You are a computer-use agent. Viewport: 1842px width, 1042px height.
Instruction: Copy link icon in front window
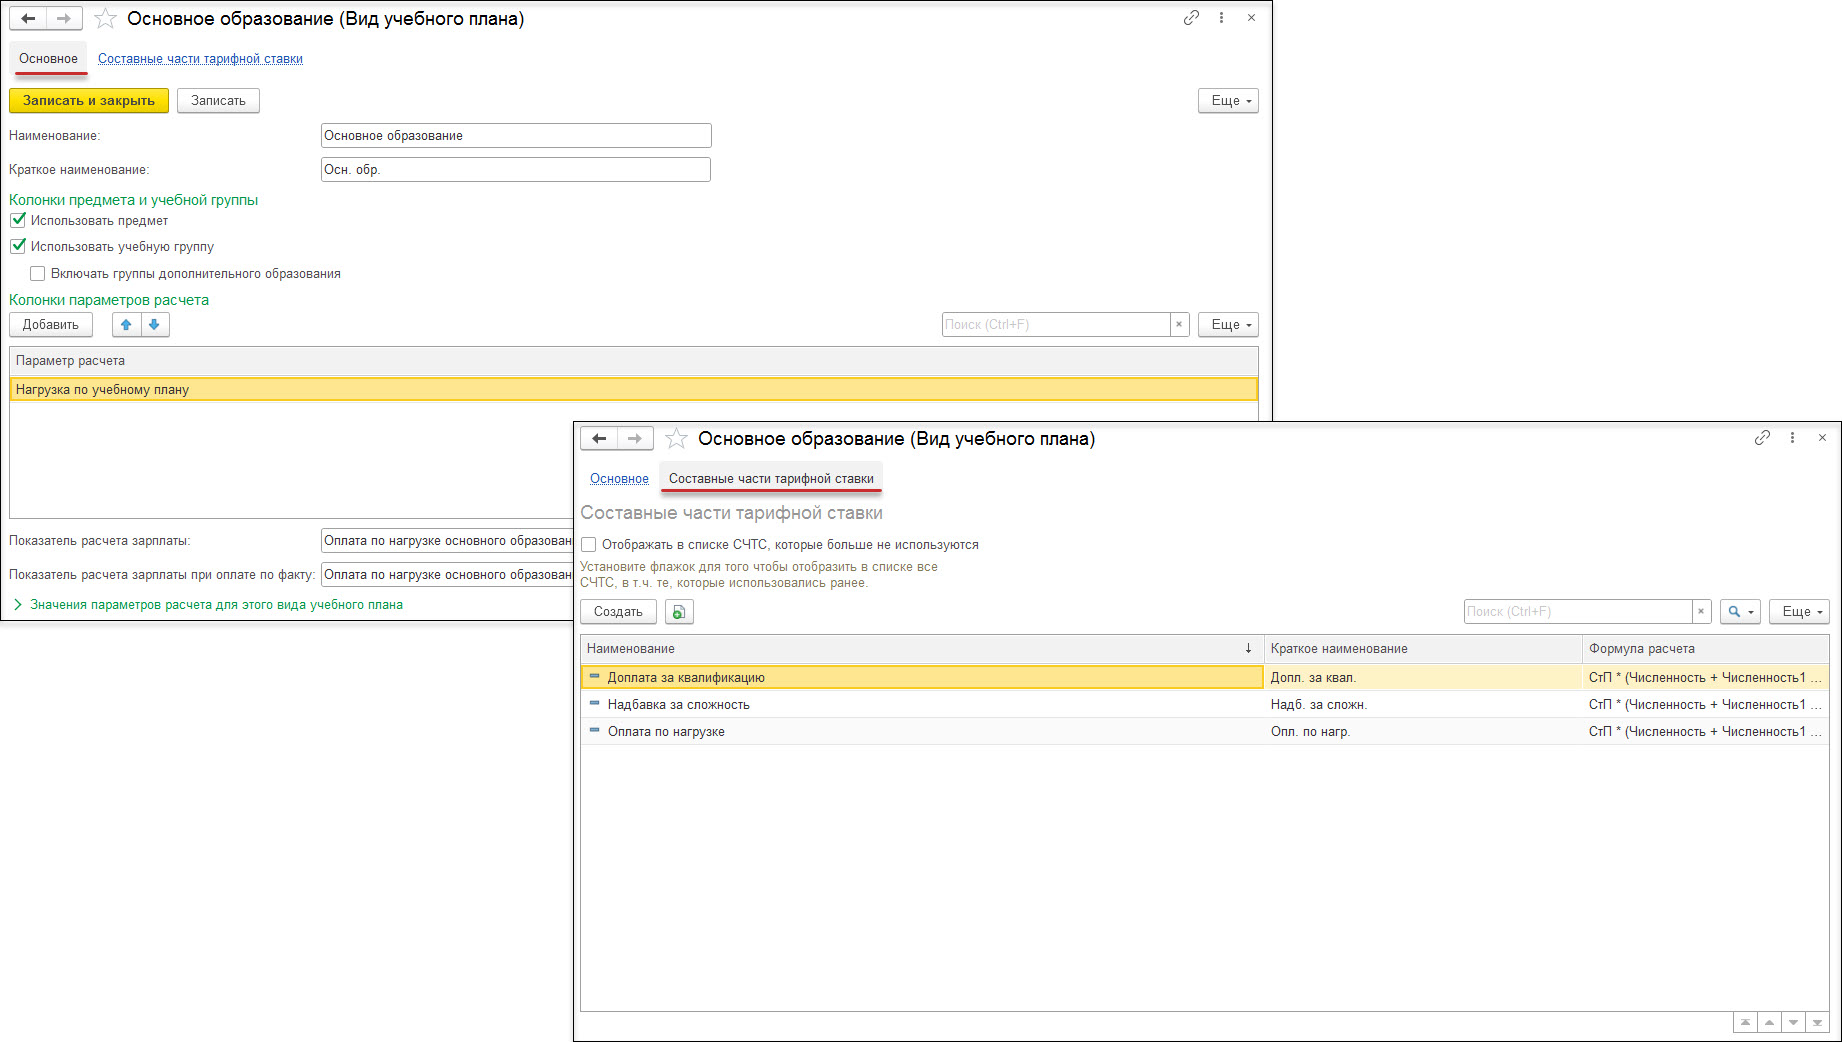click(1762, 438)
